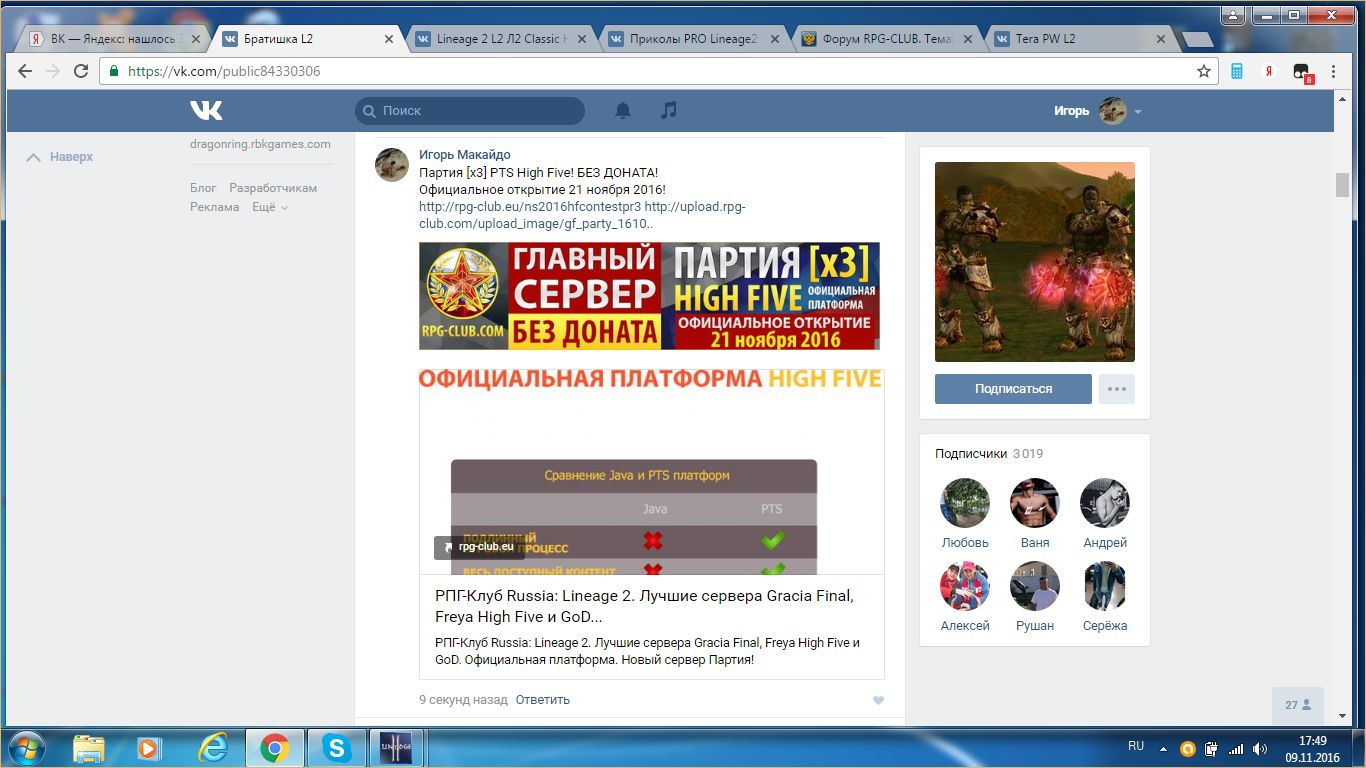Open subscriber Андрей's profile photo
Image resolution: width=1366 pixels, height=768 pixels.
(x=1105, y=503)
